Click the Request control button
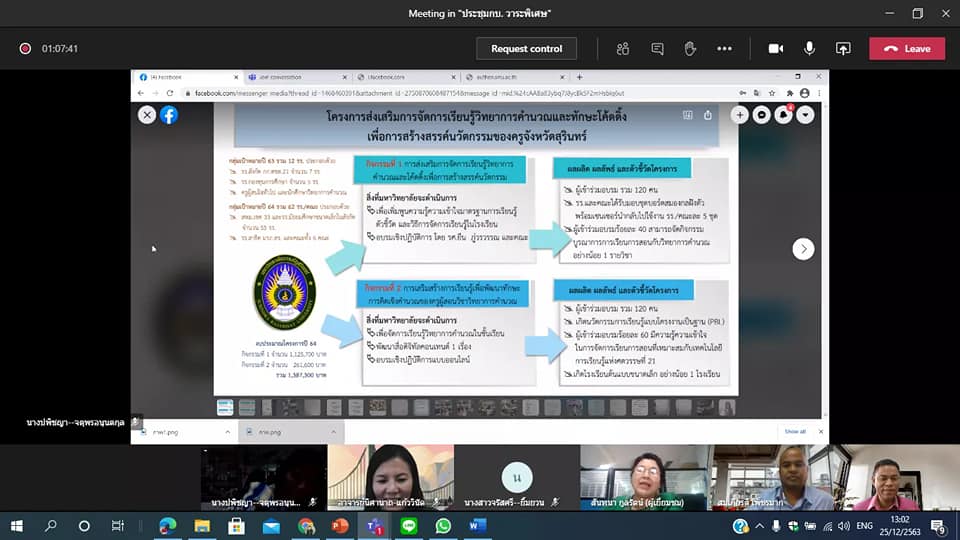The image size is (960, 540). (x=526, y=48)
